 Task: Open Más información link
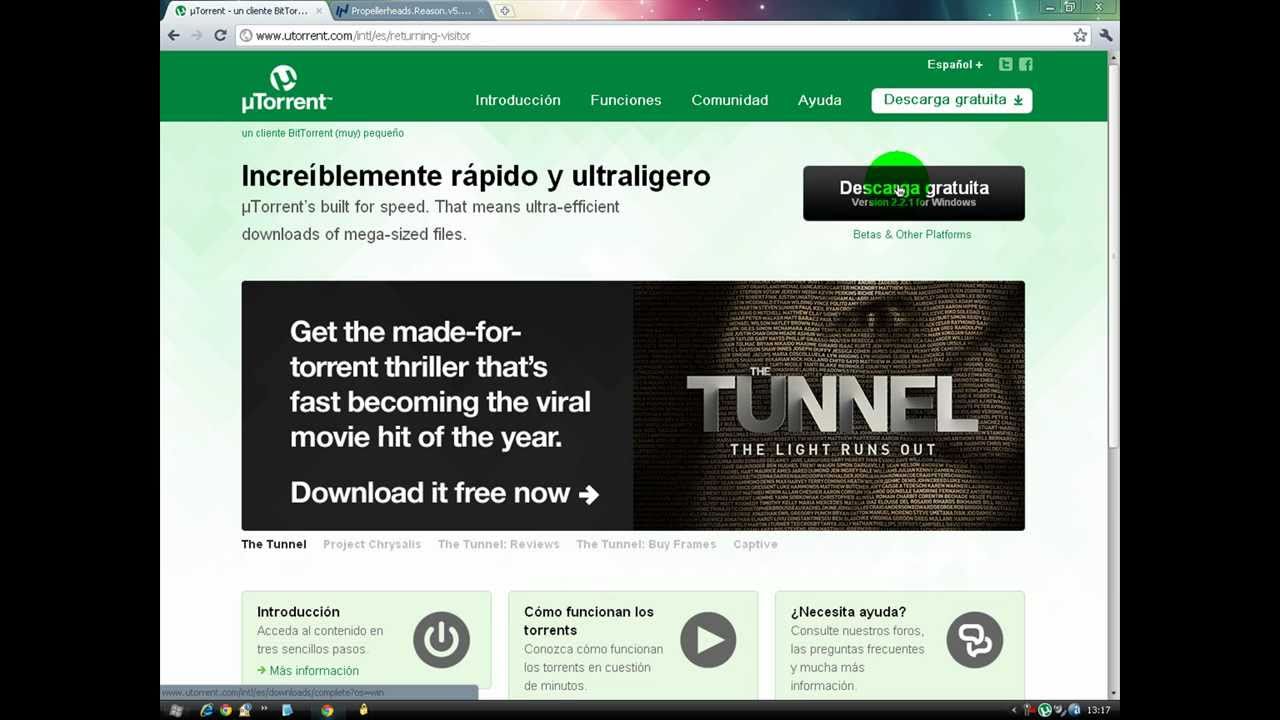(308, 670)
